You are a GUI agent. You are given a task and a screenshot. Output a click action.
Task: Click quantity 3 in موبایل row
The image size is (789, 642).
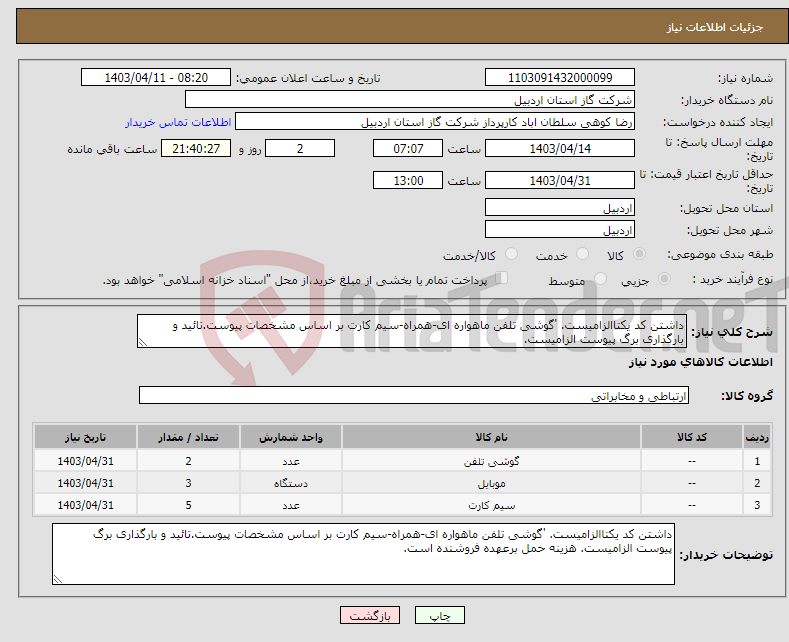coord(188,483)
